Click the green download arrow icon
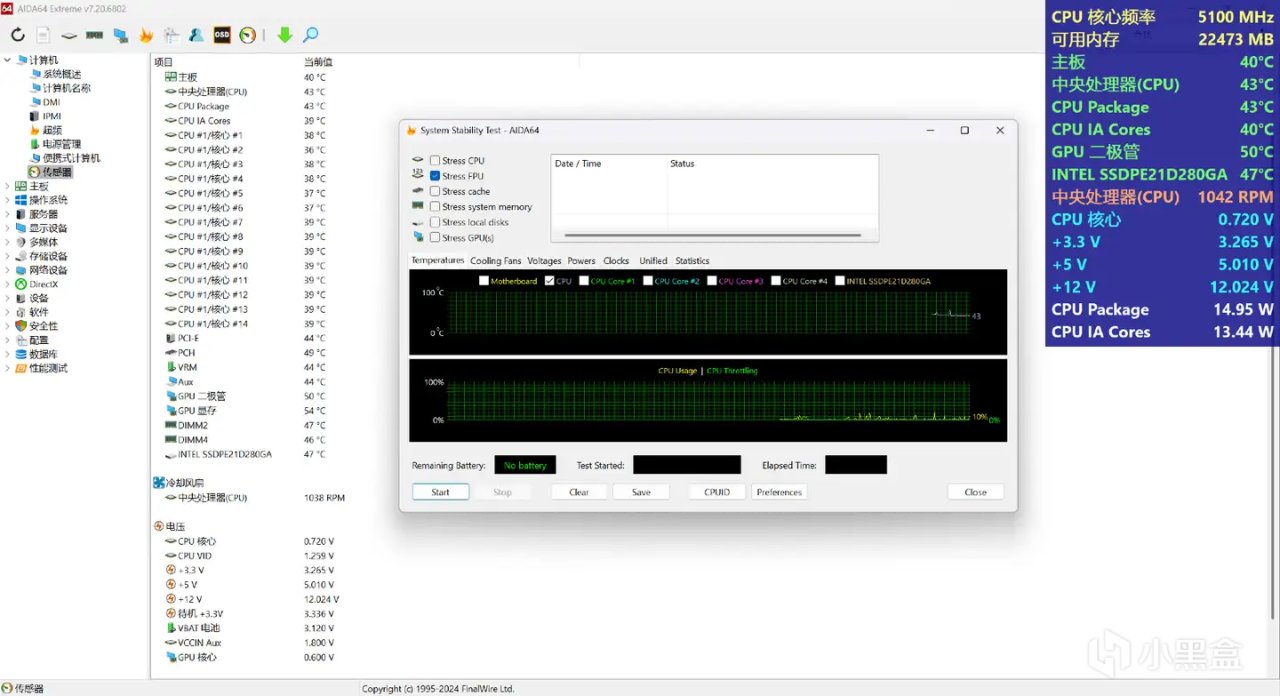Screen dimensions: 1280x696 click(285, 35)
